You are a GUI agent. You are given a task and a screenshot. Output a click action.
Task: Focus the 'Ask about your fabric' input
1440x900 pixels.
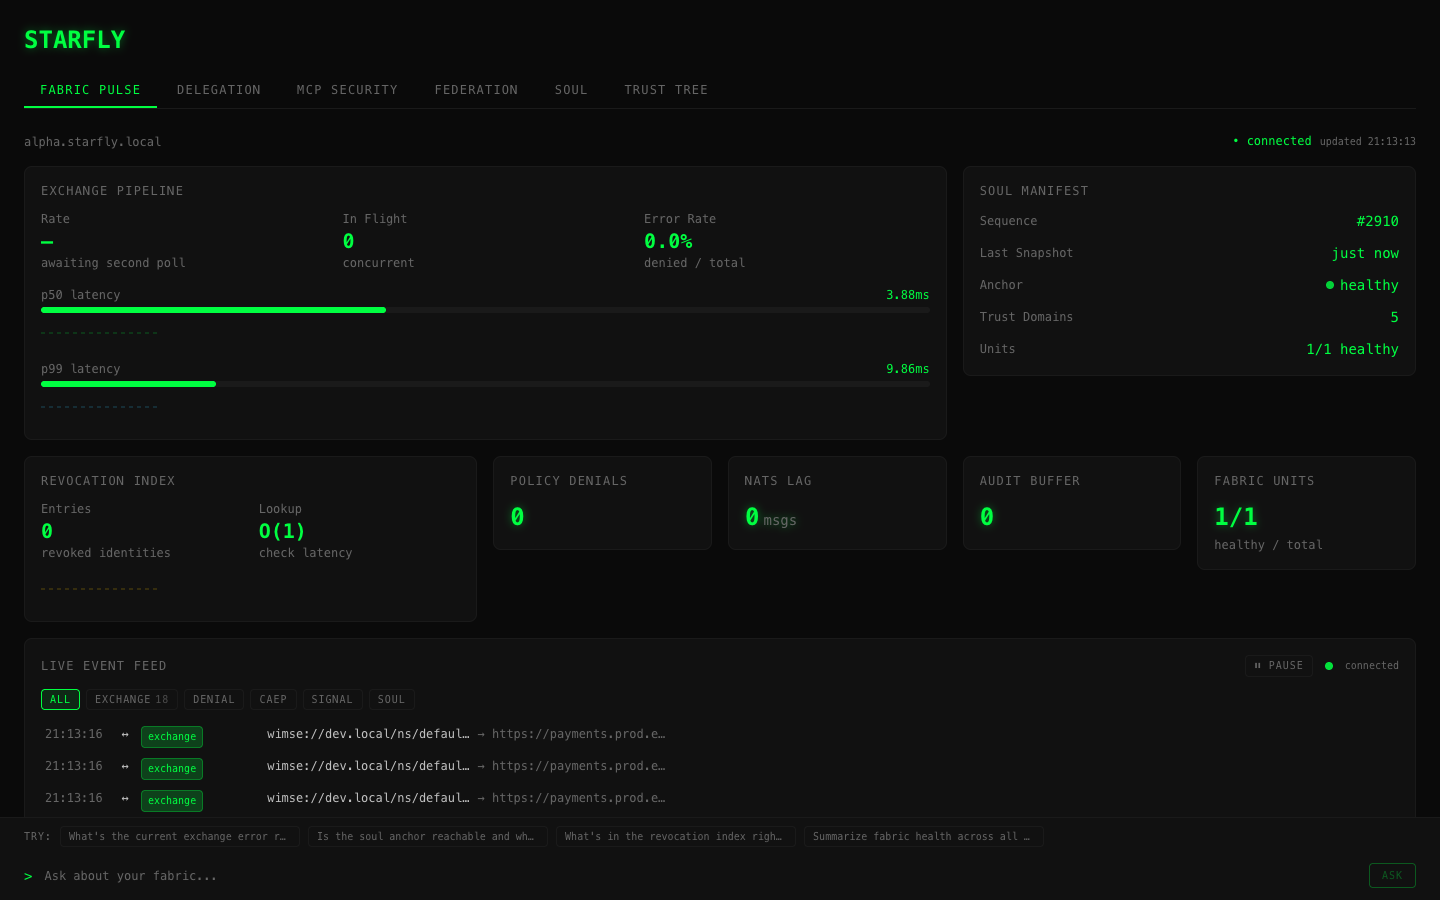click(700, 876)
